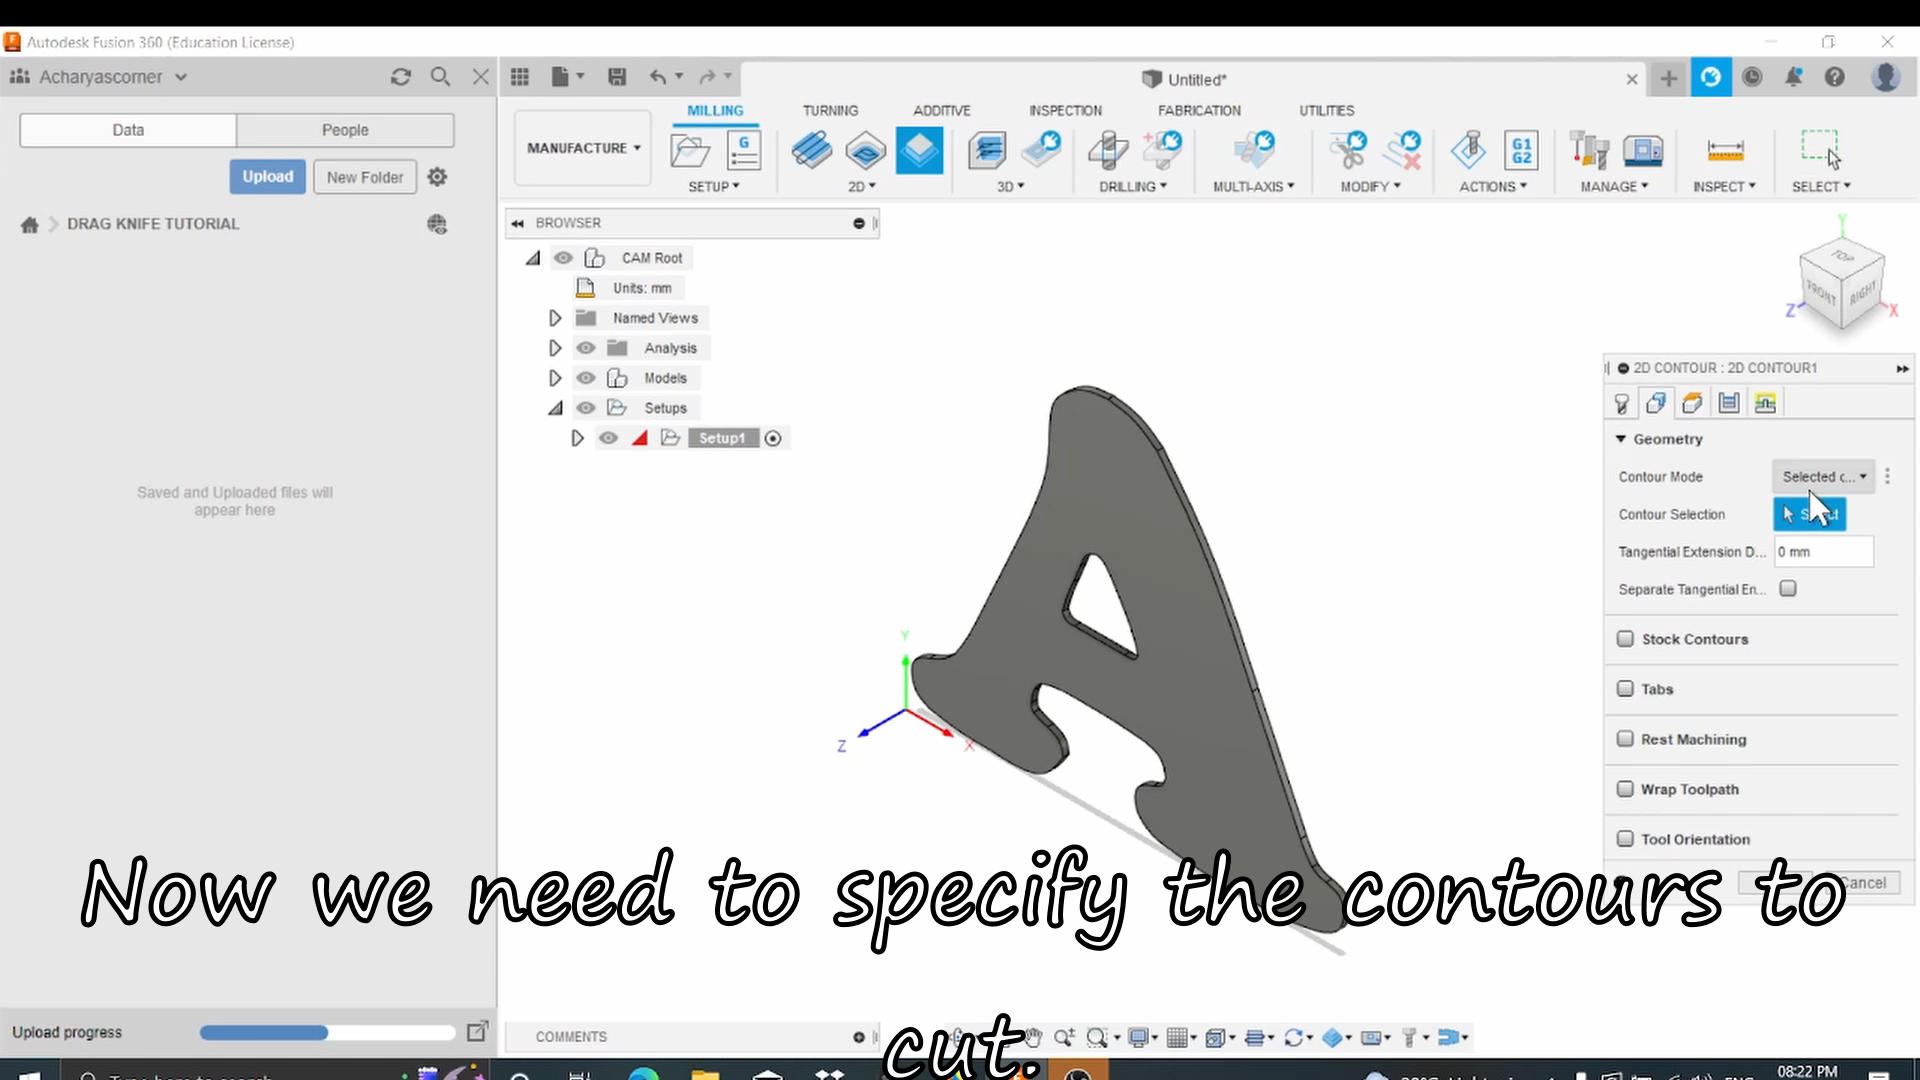Open the Tool Library icon

[x=1589, y=151]
